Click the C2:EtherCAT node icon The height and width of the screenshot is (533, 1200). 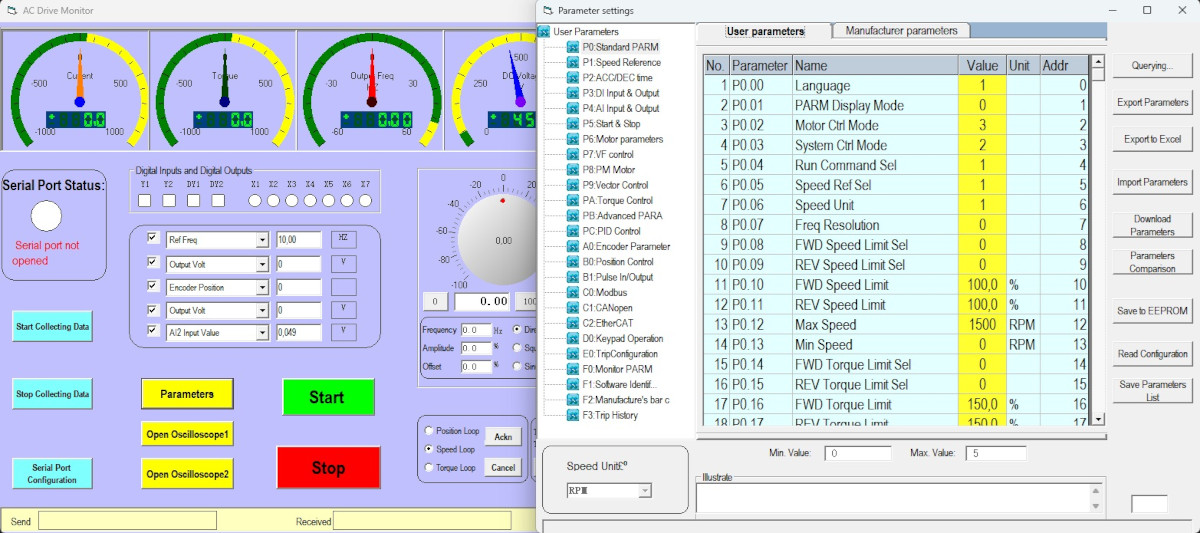pos(573,323)
